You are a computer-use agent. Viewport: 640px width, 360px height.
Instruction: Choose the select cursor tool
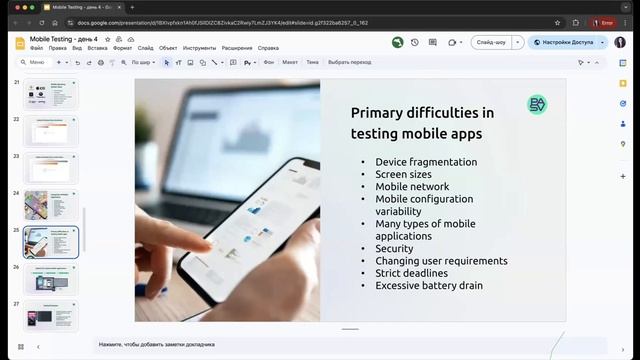pyautogui.click(x=167, y=62)
